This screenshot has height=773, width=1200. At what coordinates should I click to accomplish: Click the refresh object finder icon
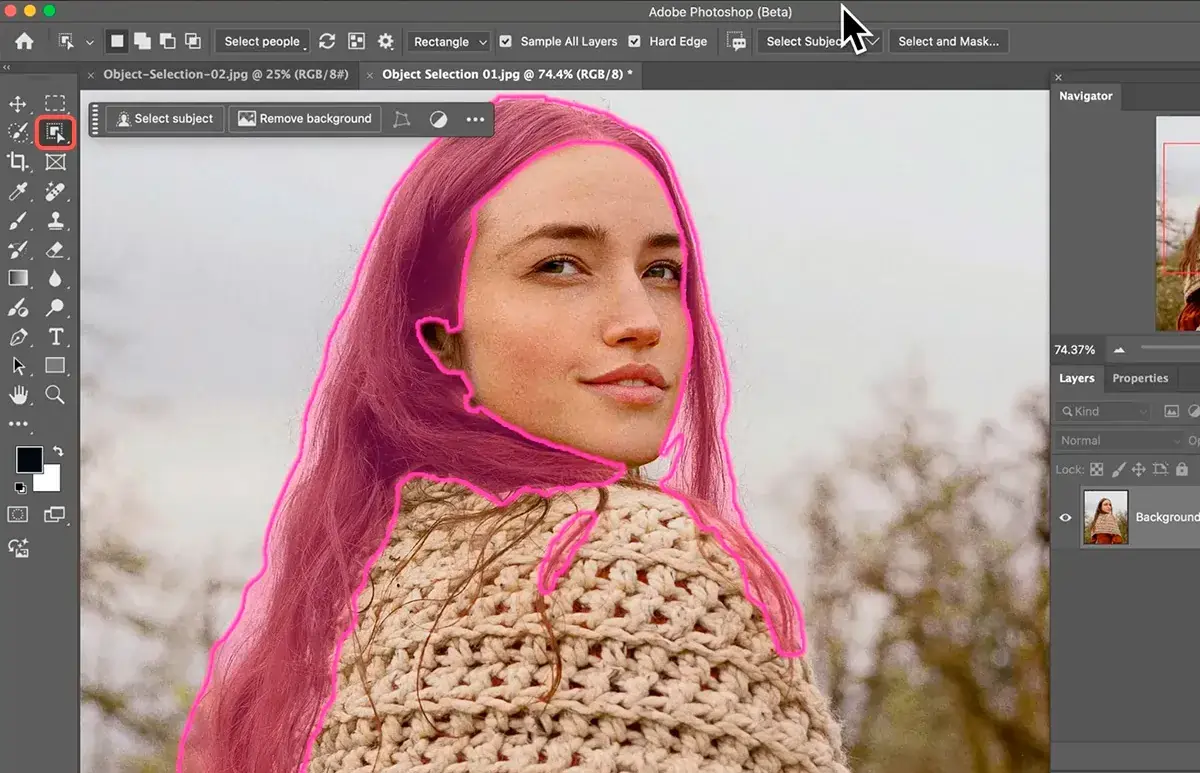(327, 41)
